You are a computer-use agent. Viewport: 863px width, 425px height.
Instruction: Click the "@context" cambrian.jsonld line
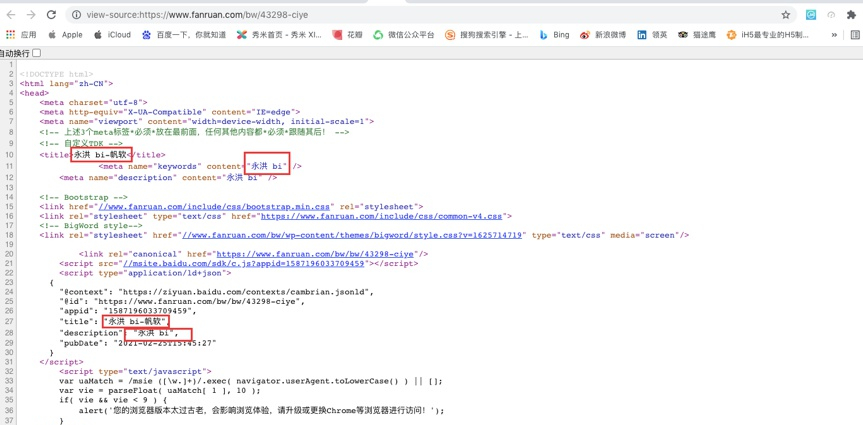pos(217,292)
